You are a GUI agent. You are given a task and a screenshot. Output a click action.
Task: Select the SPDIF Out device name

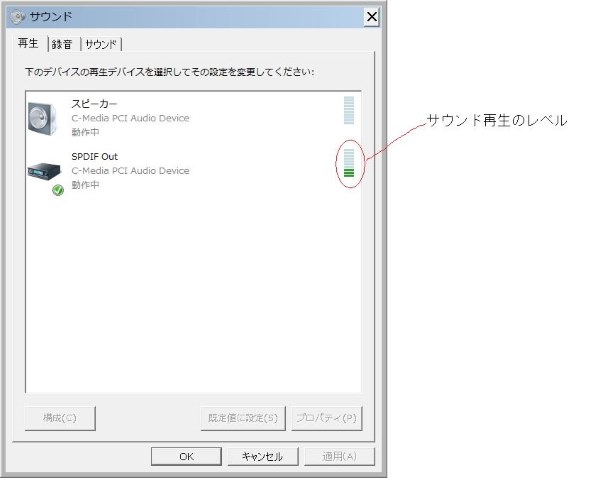95,157
